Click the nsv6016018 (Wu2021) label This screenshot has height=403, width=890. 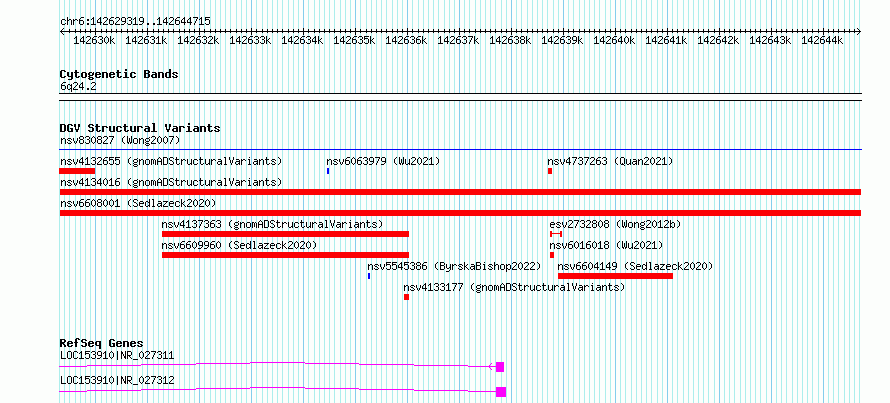(x=606, y=245)
